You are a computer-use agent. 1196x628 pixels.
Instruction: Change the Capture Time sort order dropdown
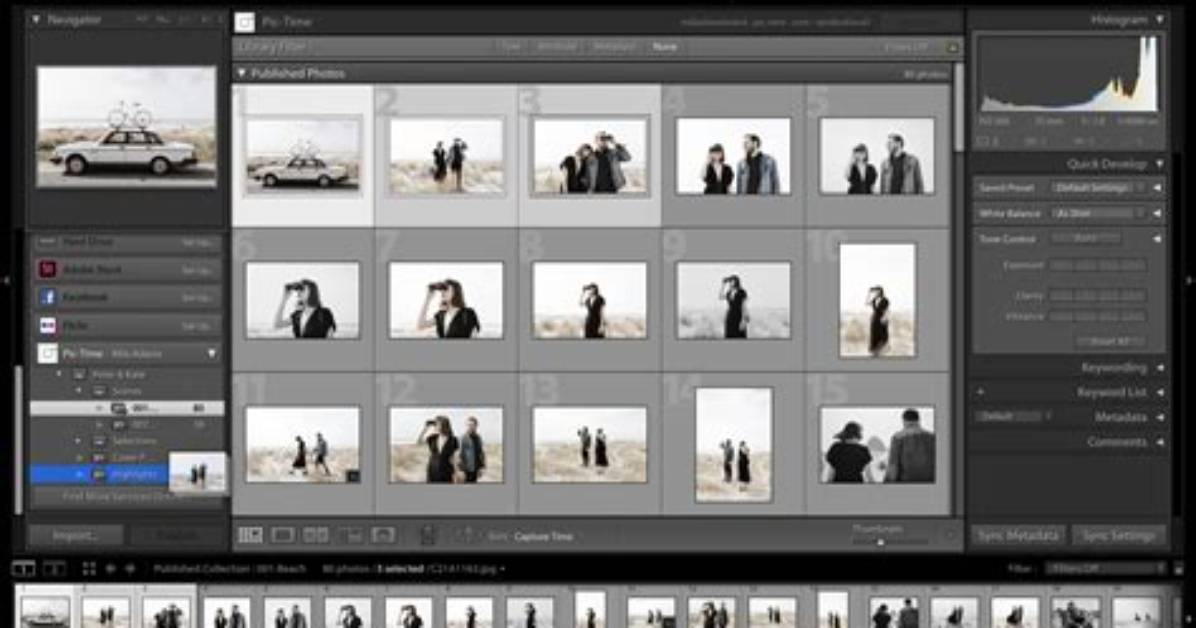coord(543,536)
